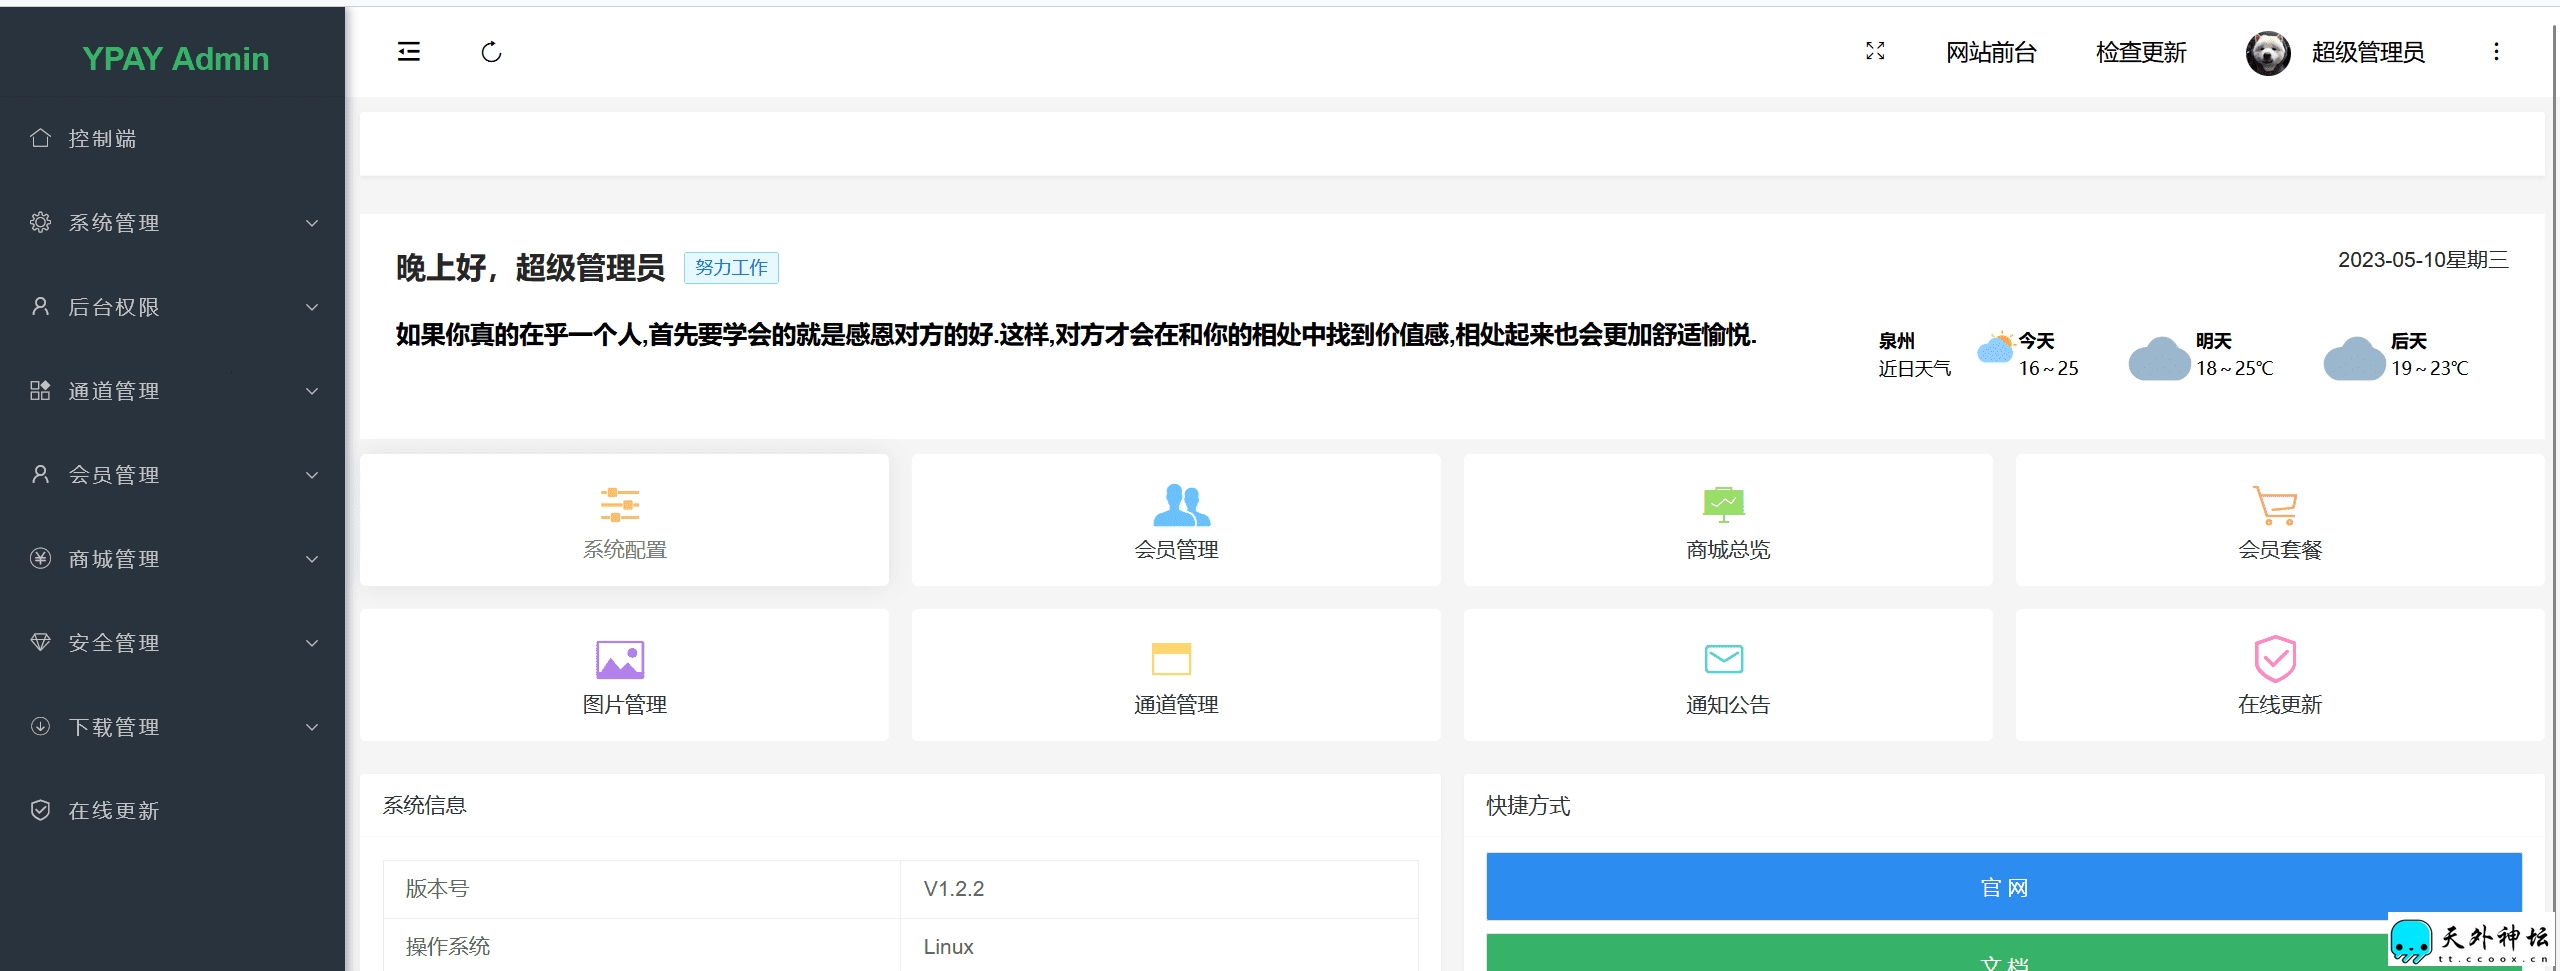Viewport: 2560px width, 971px height.
Task: Open sidebar 在线更新 menu label
Action: [114, 811]
